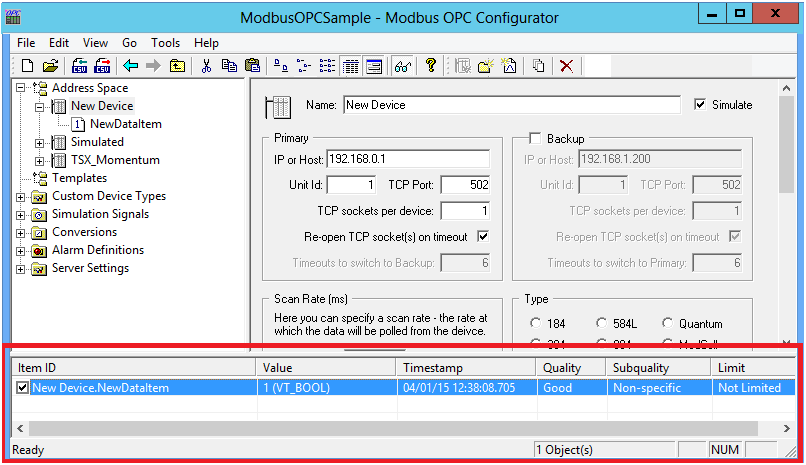Select device type 584L radio button
The height and width of the screenshot is (465, 806).
pyautogui.click(x=601, y=323)
